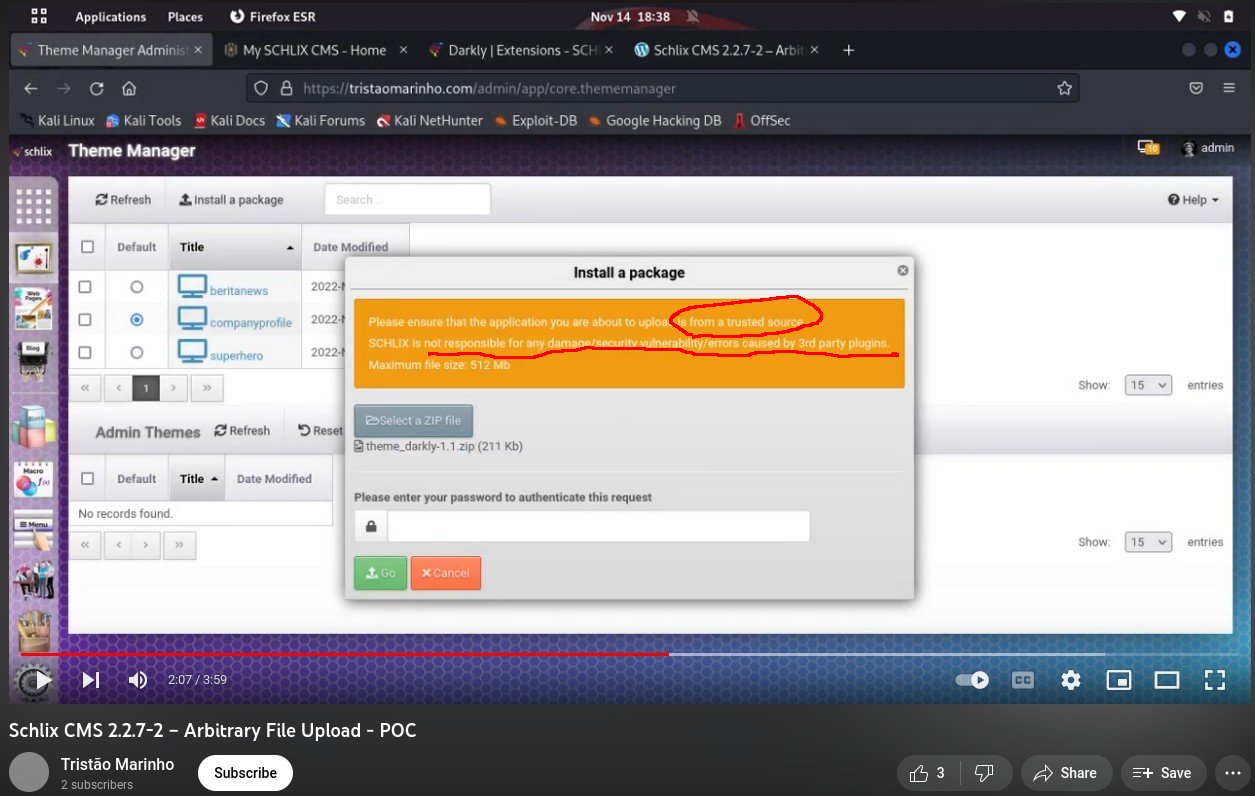The width and height of the screenshot is (1255, 796).
Task: Check the superhero row checkbox
Action: tap(85, 352)
